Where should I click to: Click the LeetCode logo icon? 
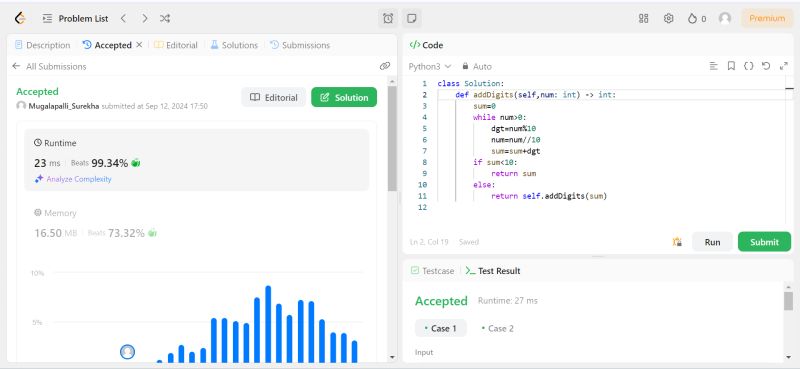[x=20, y=18]
